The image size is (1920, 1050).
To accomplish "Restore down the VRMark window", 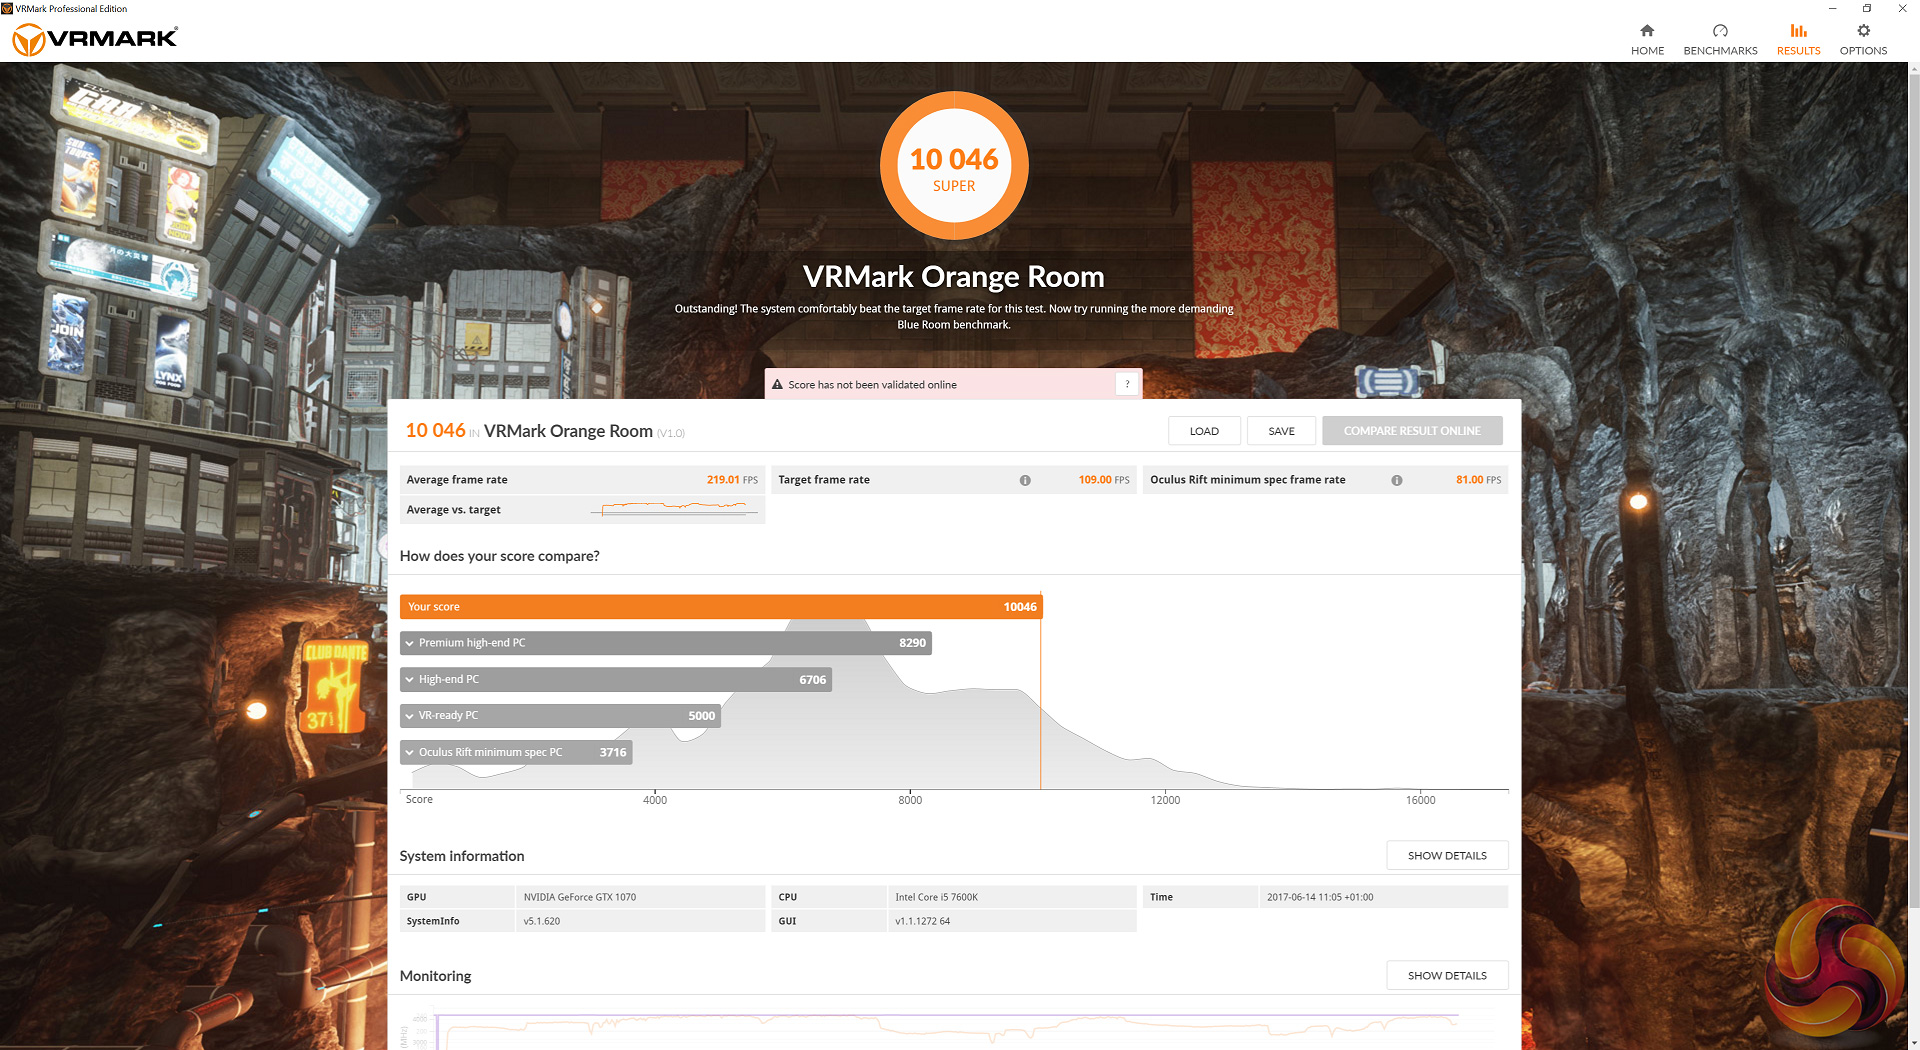I will [x=1867, y=9].
